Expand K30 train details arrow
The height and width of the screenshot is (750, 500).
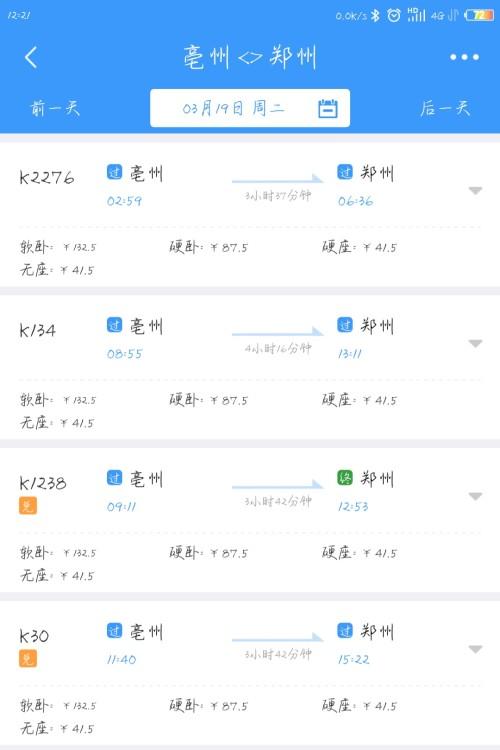coord(475,649)
